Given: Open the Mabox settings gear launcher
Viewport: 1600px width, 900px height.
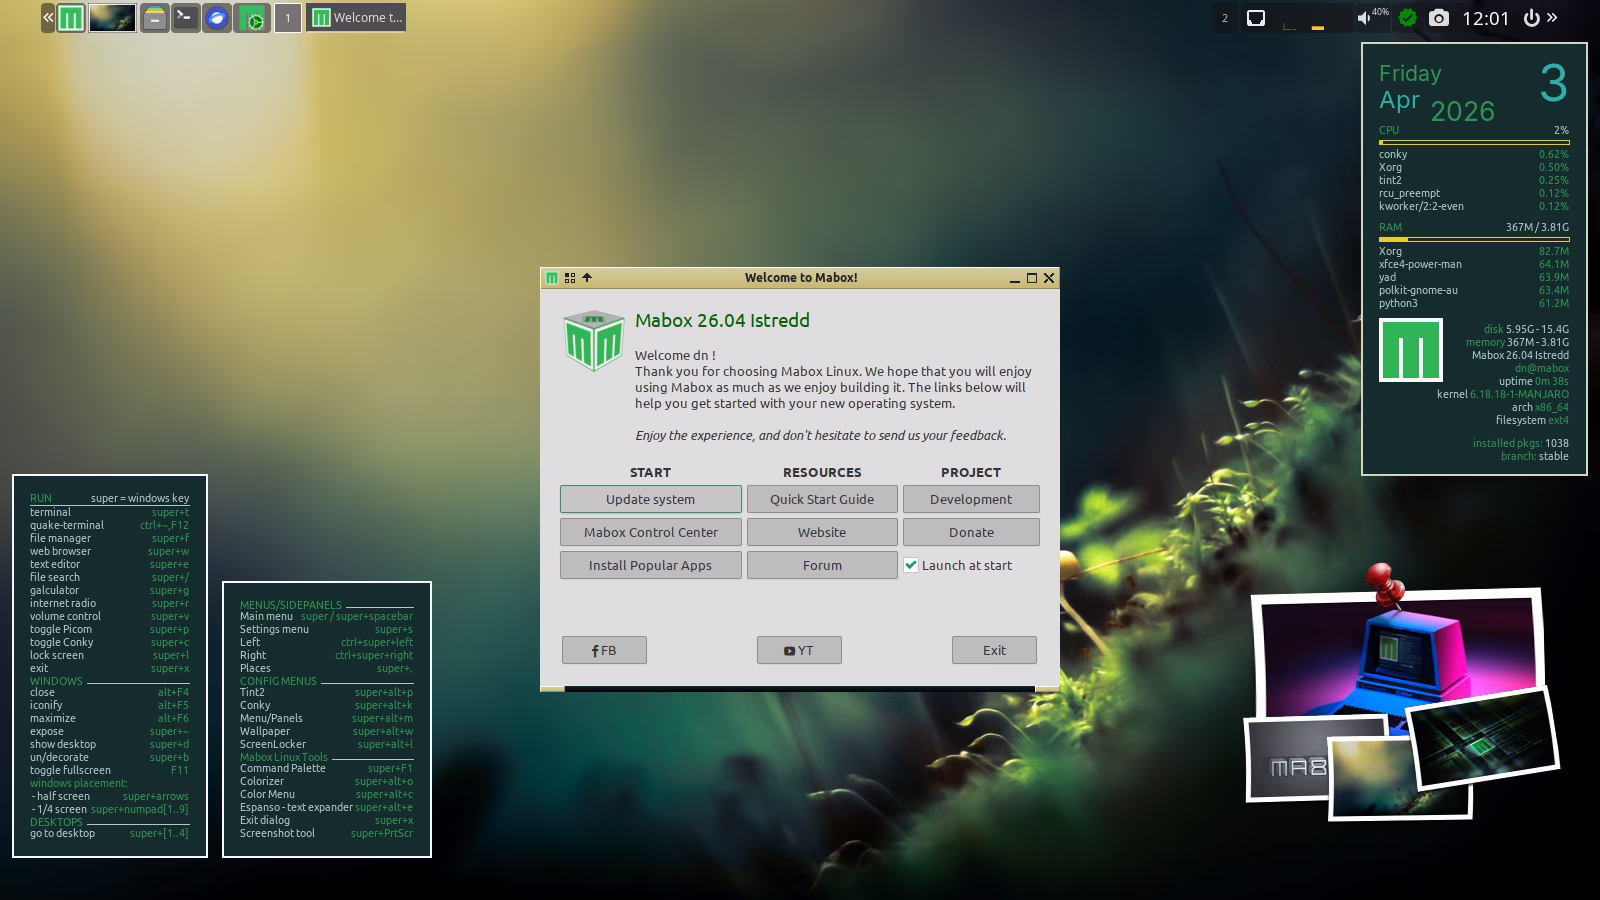Looking at the screenshot, I should coord(253,18).
